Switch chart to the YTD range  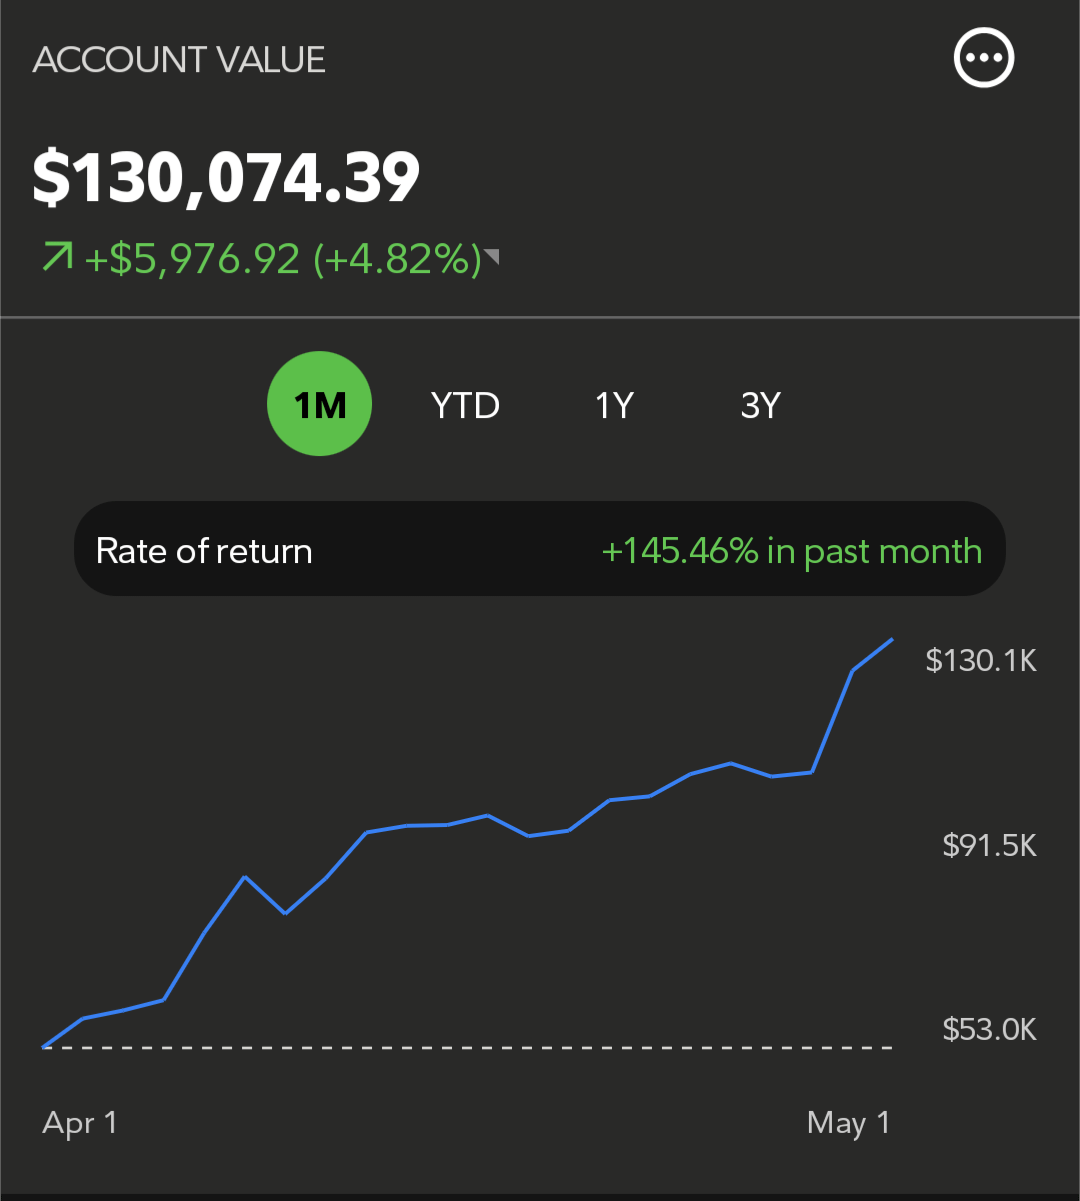tap(465, 406)
